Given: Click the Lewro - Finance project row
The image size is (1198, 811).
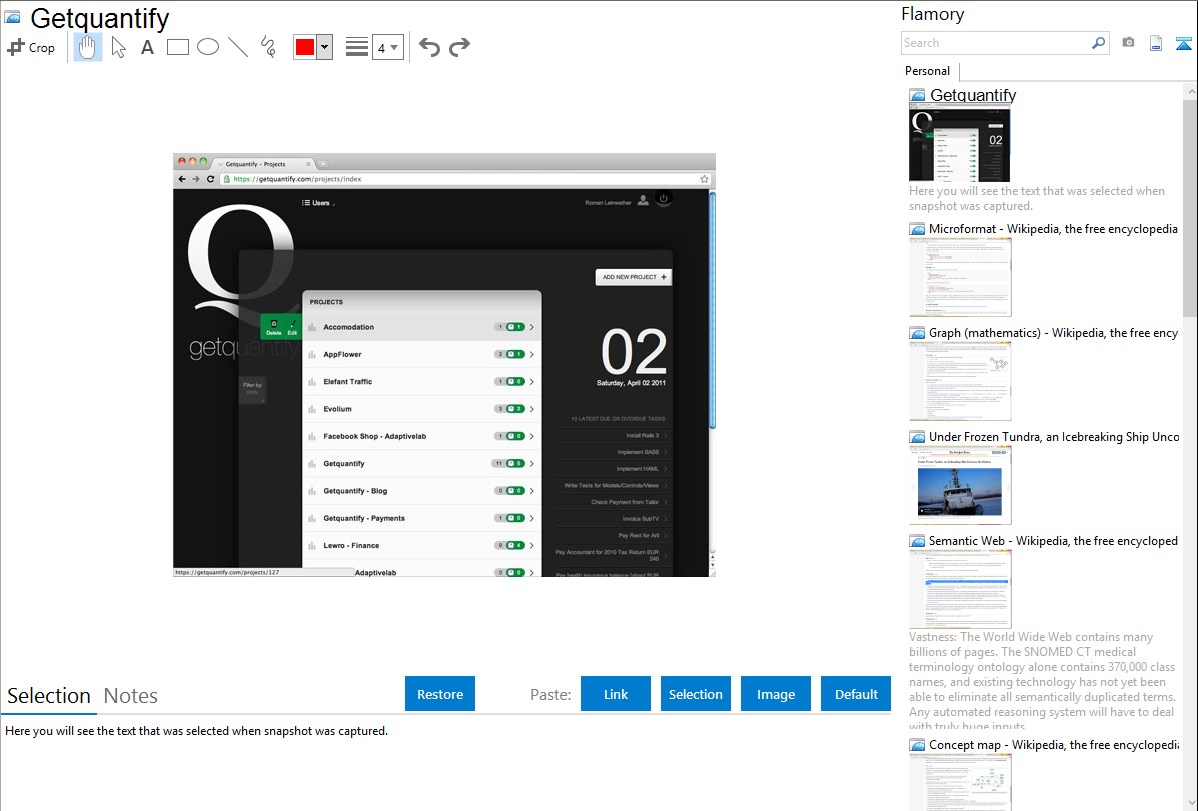Looking at the screenshot, I should pyautogui.click(x=422, y=546).
